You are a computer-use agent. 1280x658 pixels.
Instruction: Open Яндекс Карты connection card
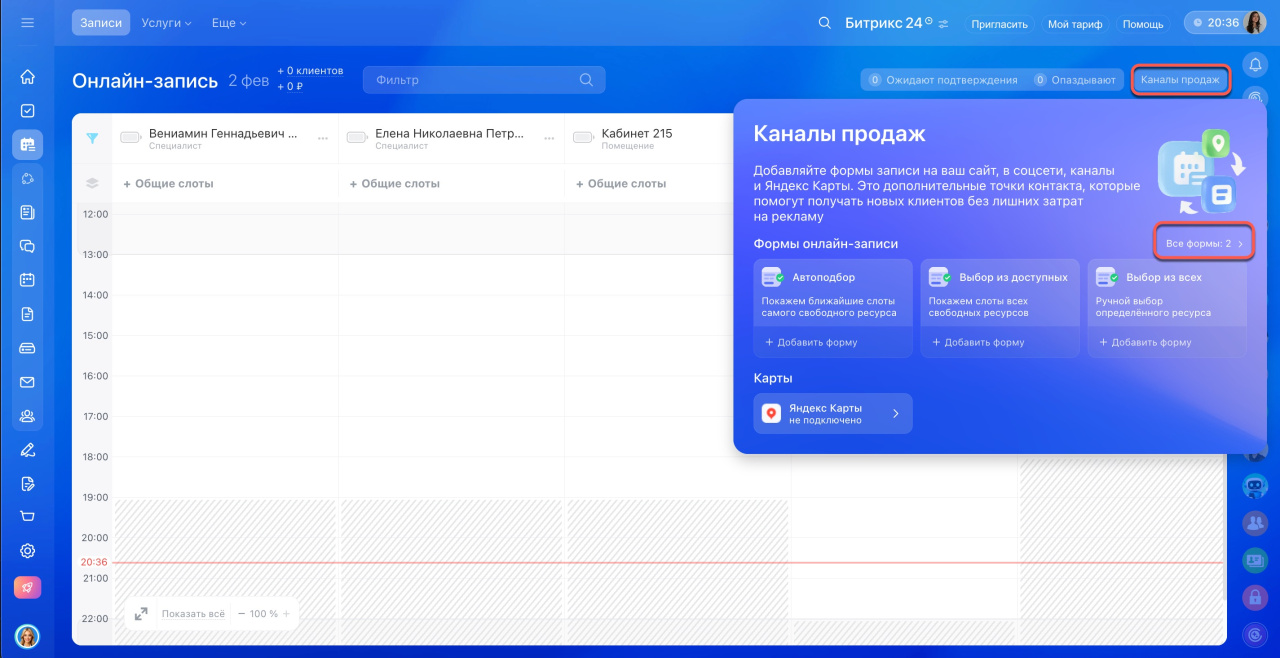point(832,413)
